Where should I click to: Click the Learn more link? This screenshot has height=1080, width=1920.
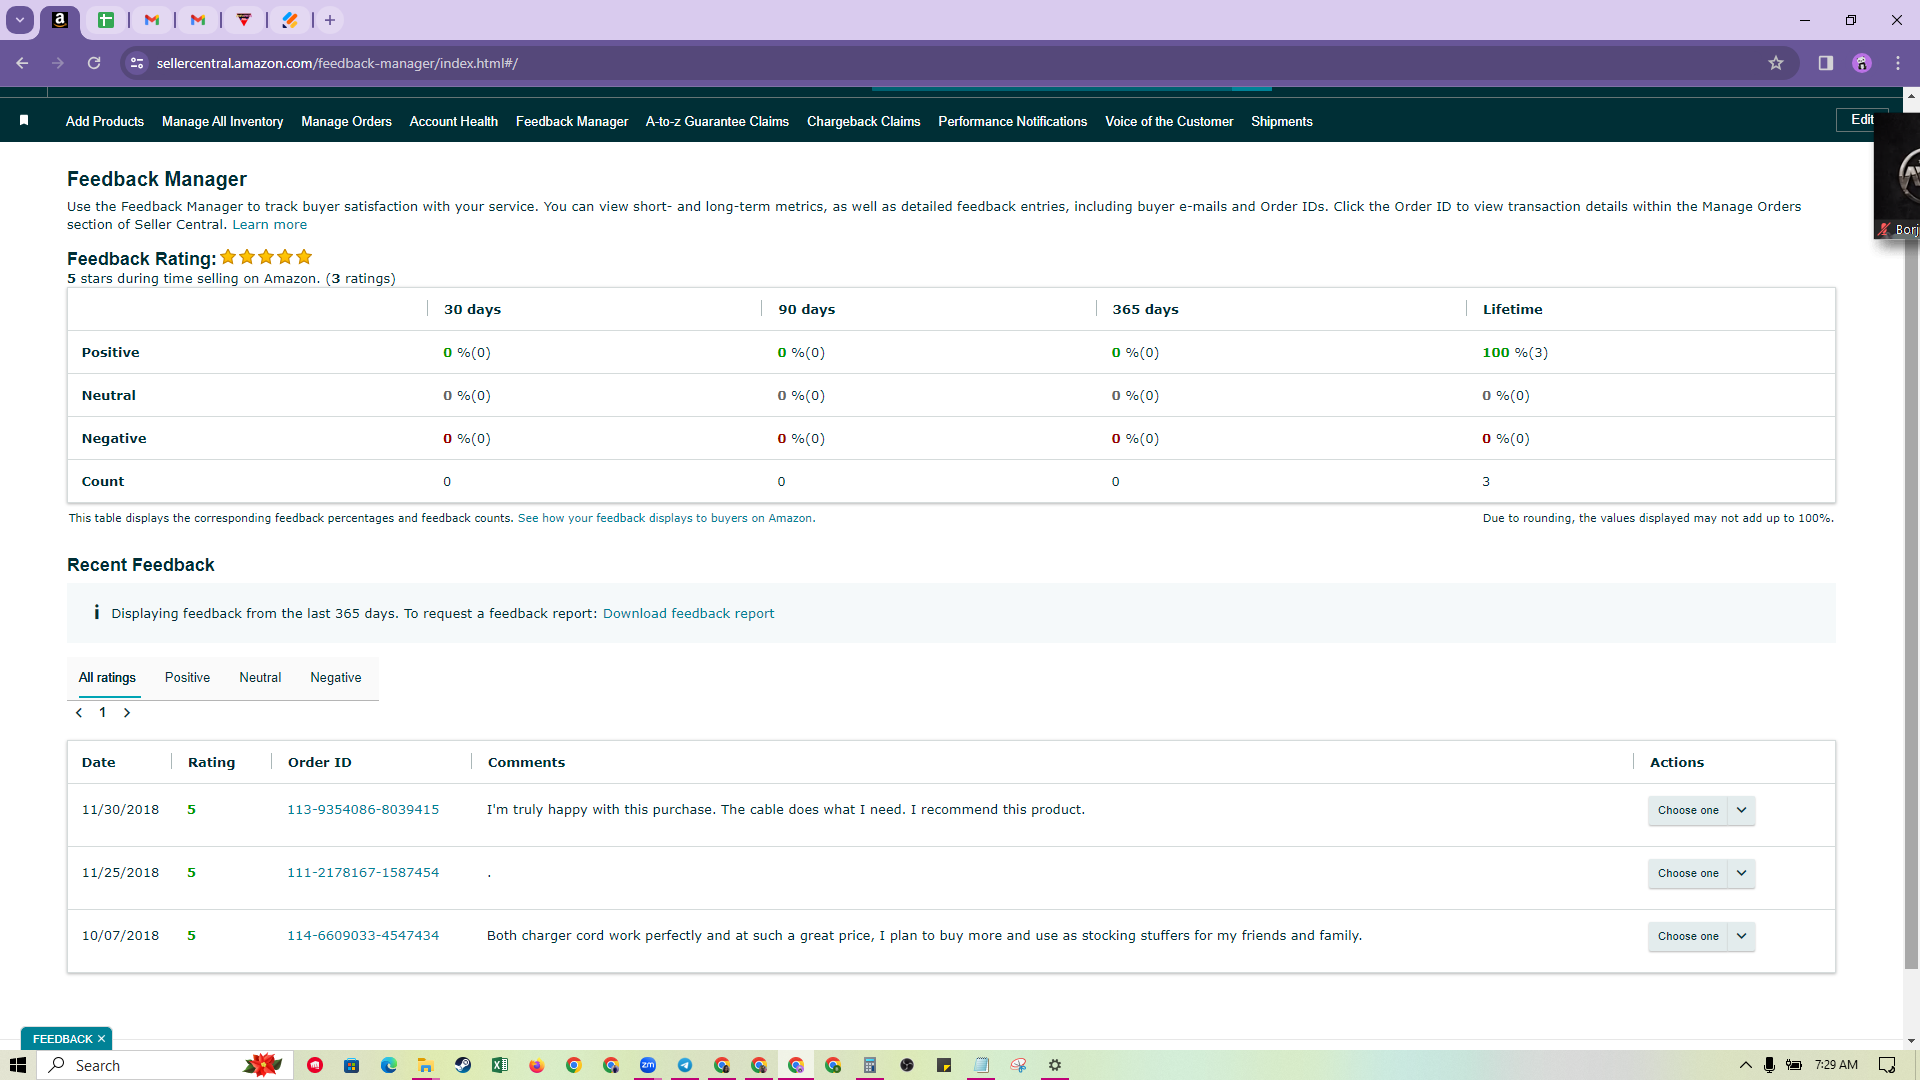click(x=270, y=225)
